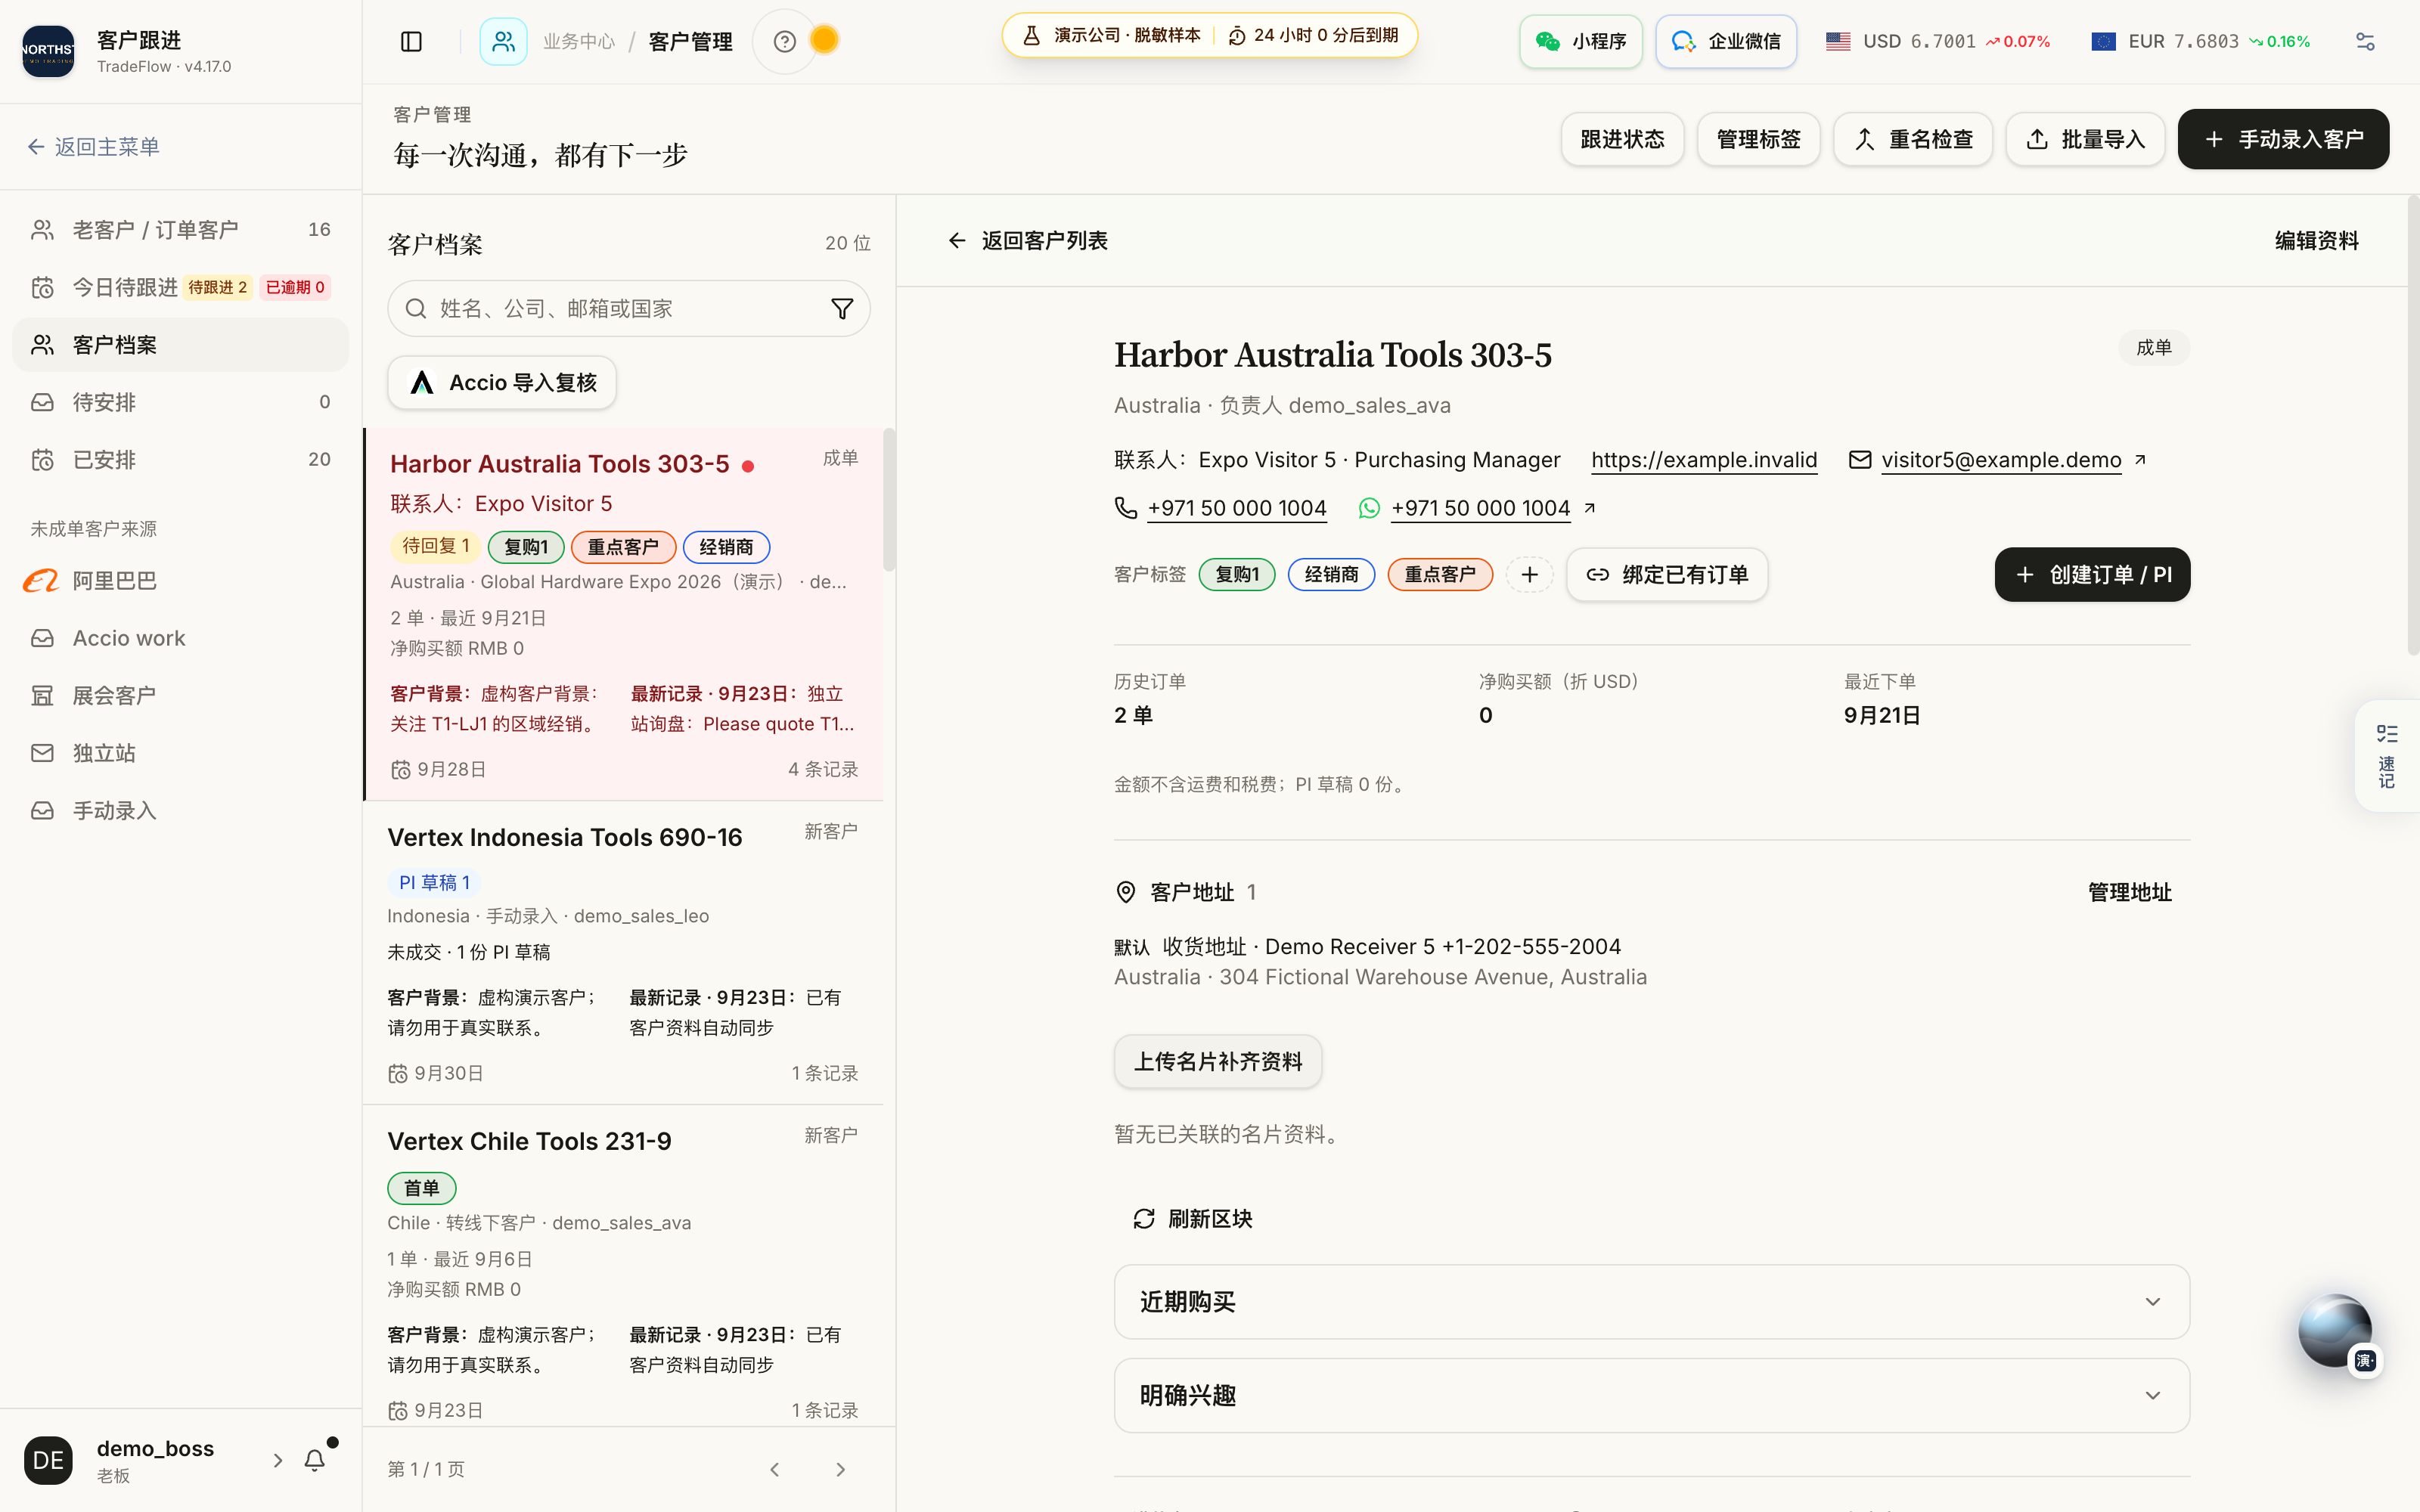Open 批量导入
2420x1512 pixels.
coord(2085,139)
